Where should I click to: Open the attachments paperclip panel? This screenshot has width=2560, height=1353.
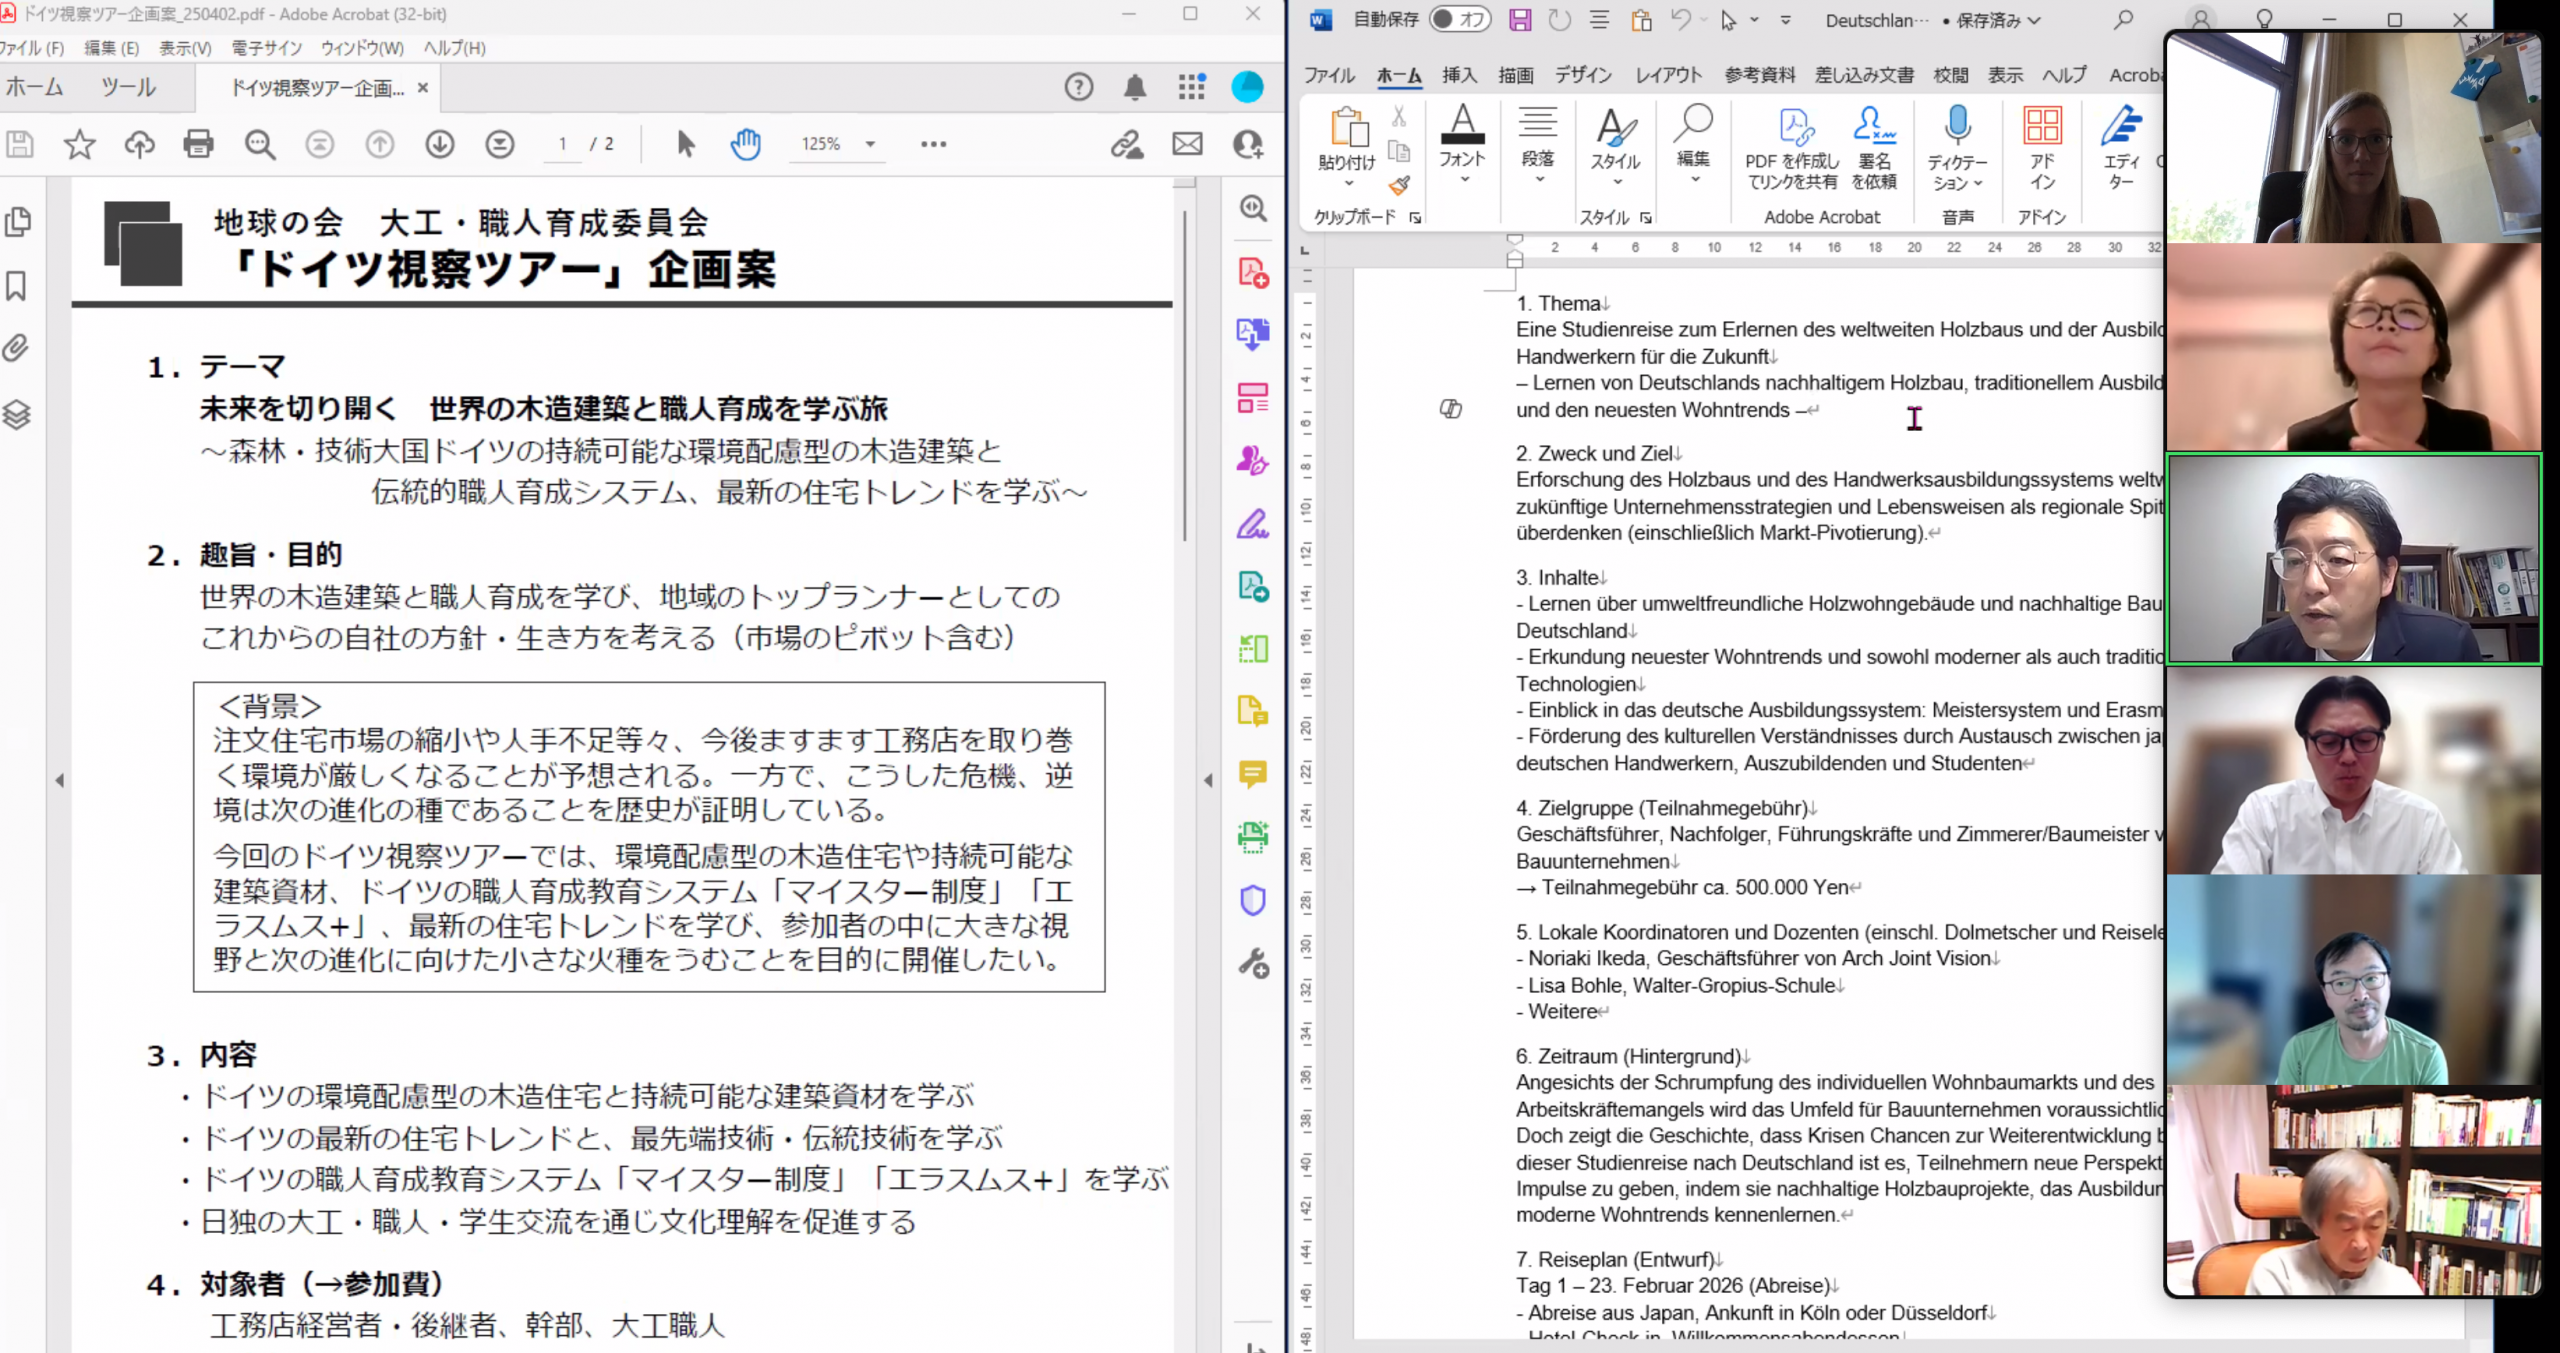coord(16,349)
